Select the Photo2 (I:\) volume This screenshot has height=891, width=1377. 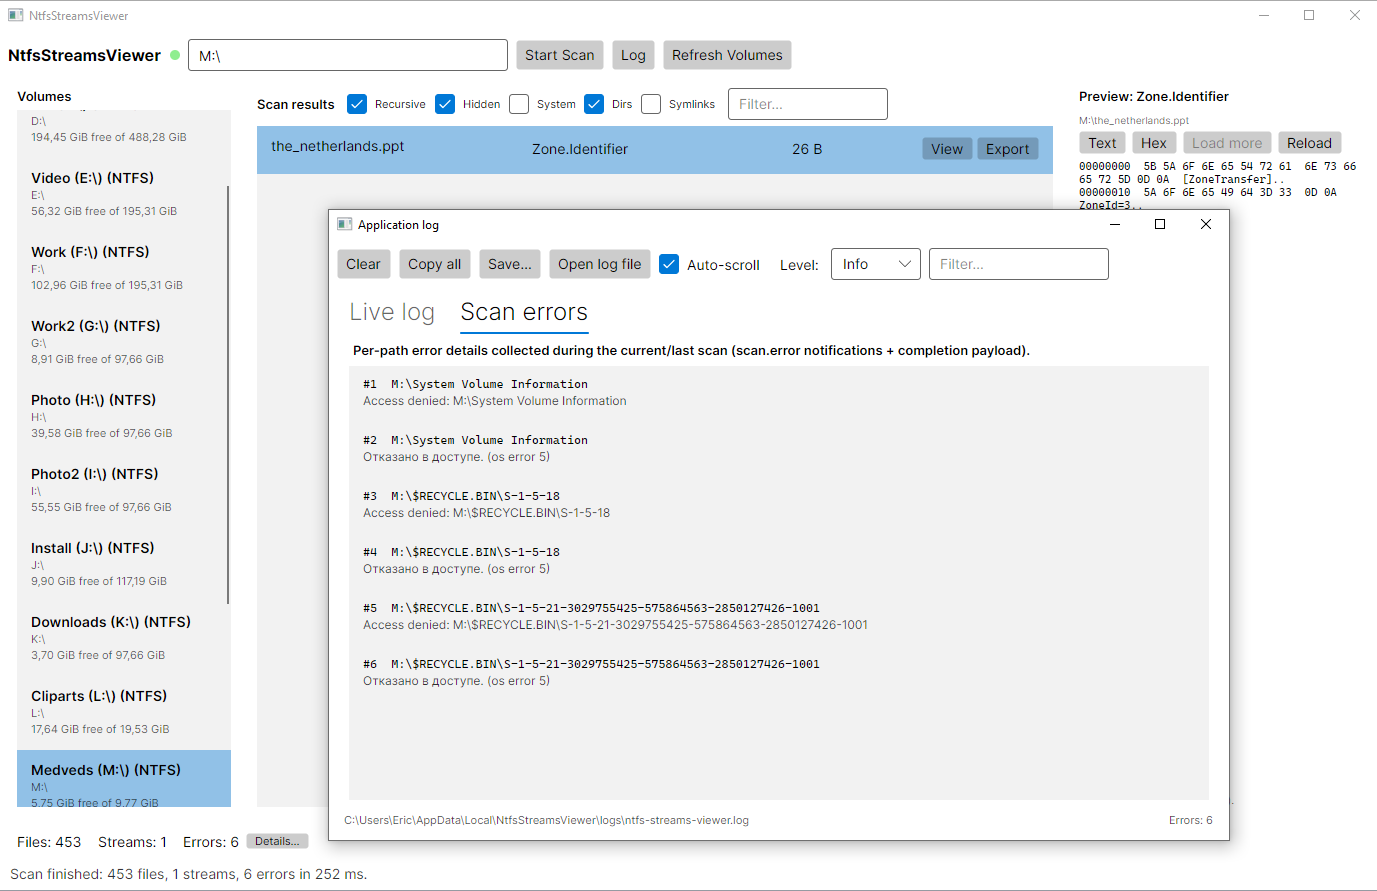point(124,490)
